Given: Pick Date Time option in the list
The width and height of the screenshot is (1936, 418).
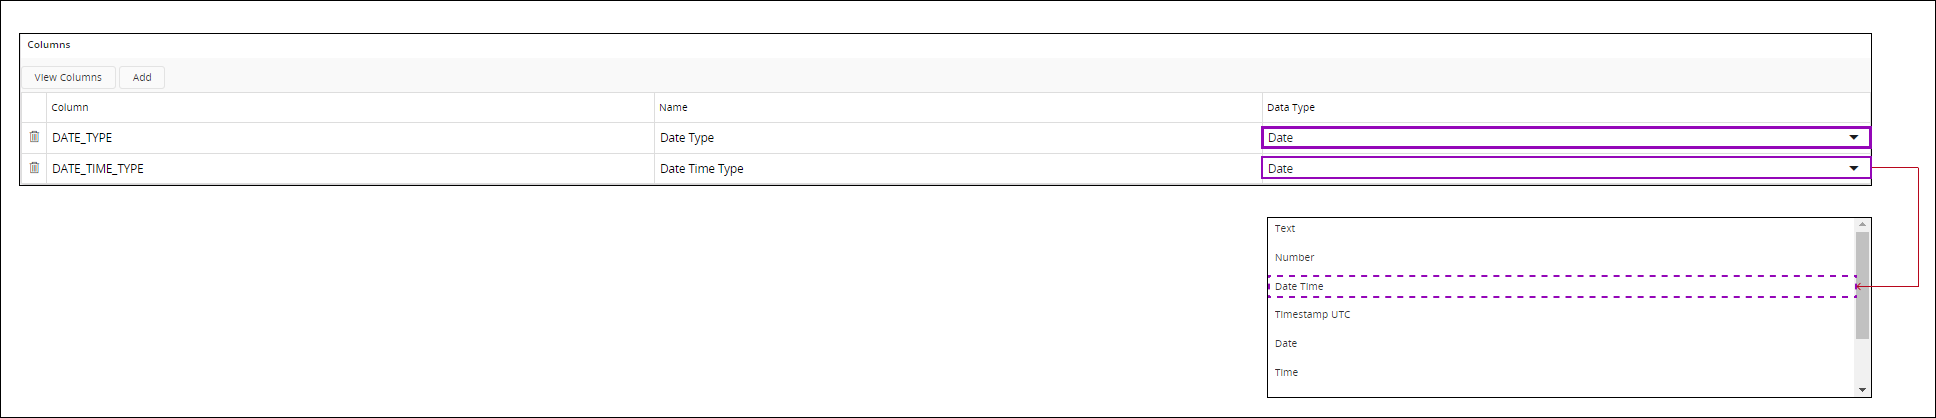Looking at the screenshot, I should [1299, 287].
